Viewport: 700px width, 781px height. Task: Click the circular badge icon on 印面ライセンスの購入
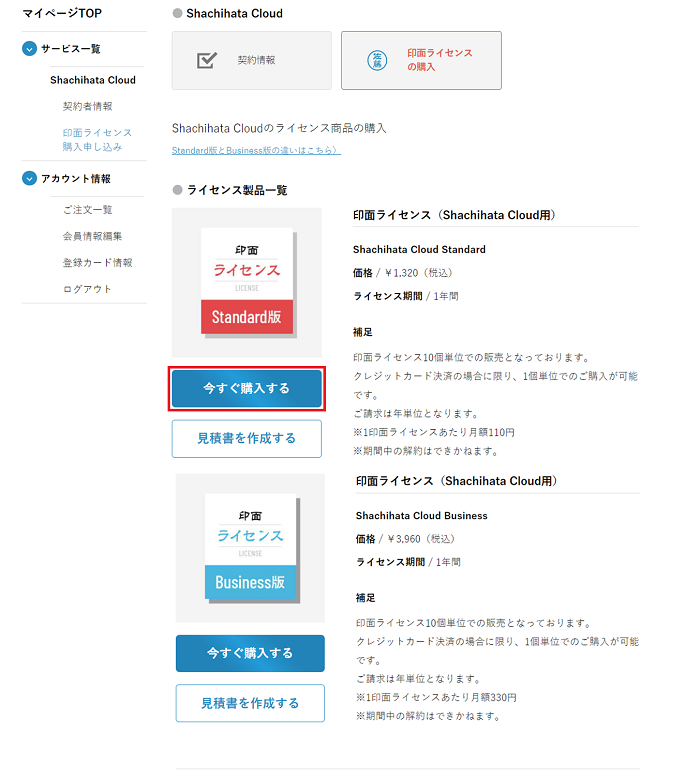[x=377, y=60]
